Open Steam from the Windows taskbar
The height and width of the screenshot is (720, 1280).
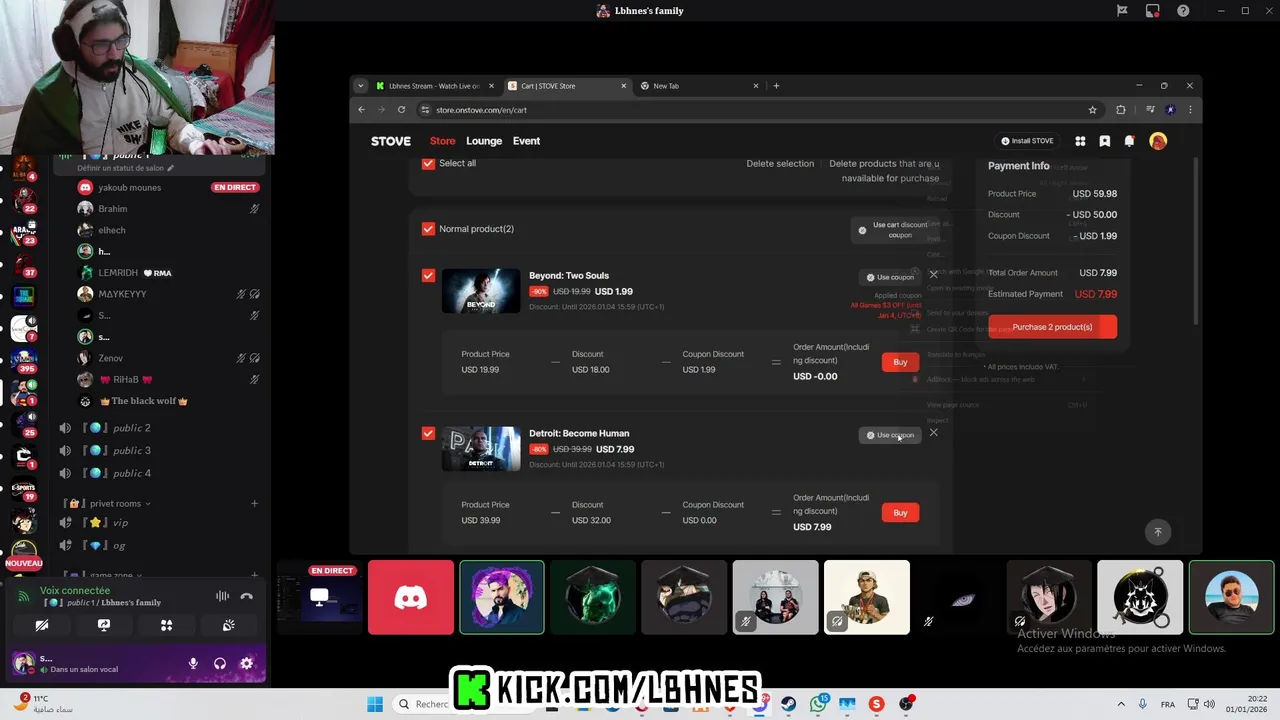click(x=789, y=704)
